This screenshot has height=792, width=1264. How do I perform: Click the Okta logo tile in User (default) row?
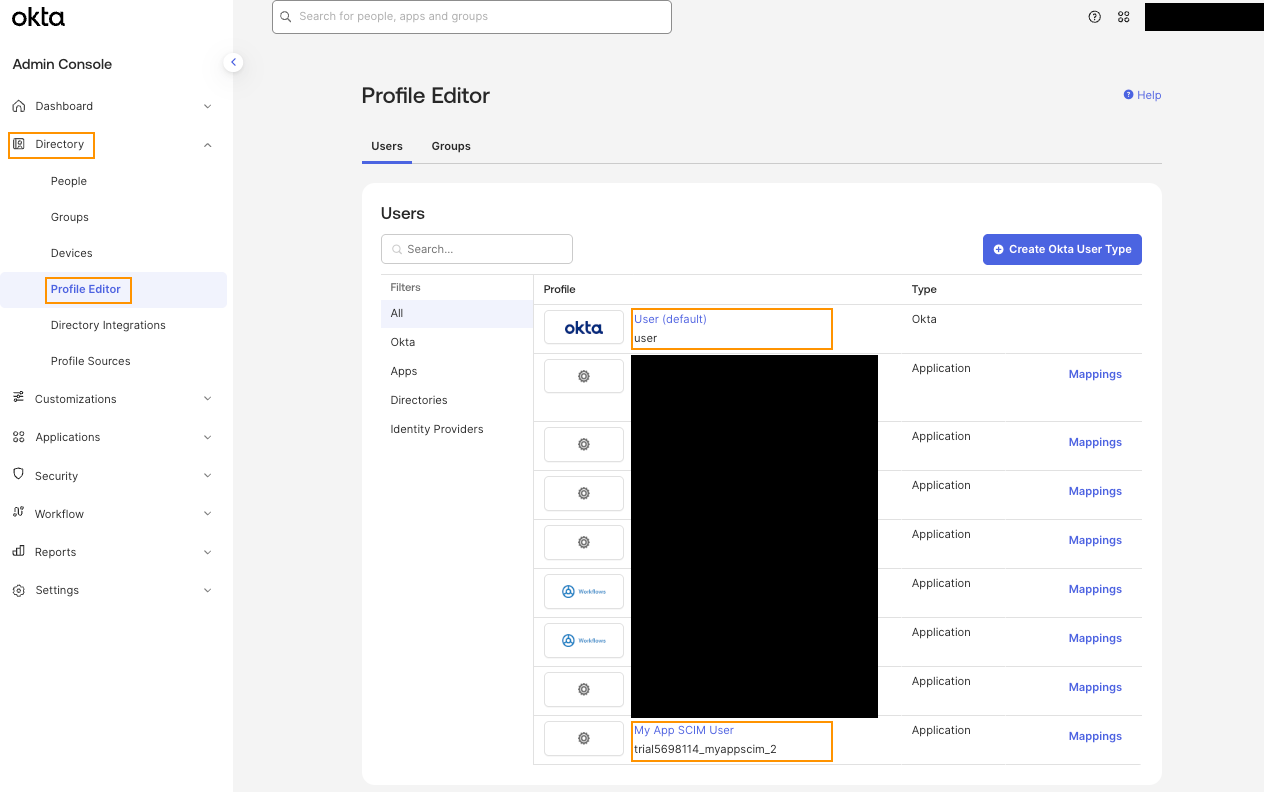pyautogui.click(x=584, y=328)
